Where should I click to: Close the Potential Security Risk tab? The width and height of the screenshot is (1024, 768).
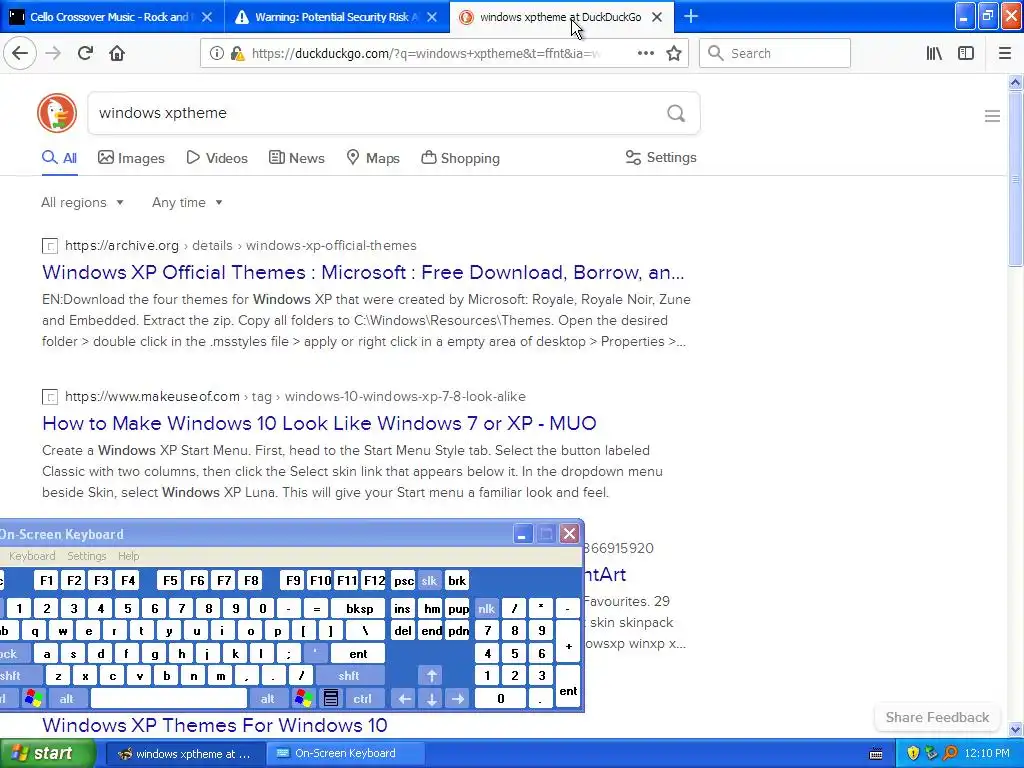pos(432,17)
